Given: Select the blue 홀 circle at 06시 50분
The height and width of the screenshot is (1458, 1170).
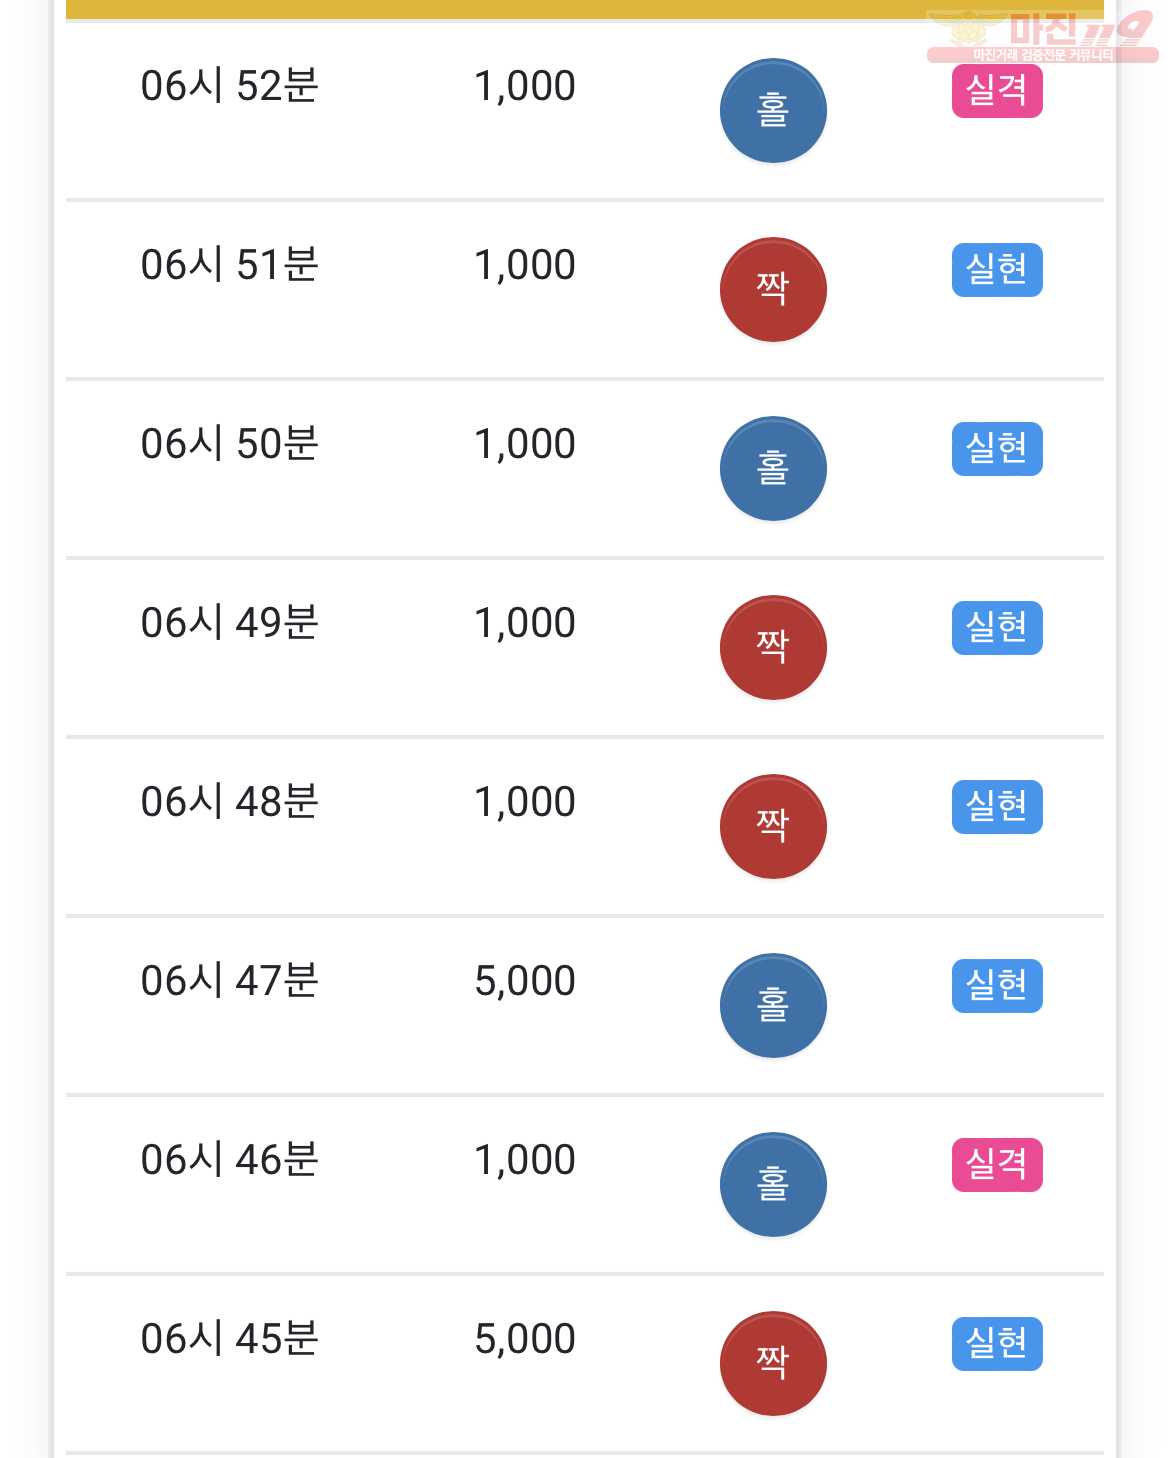Looking at the screenshot, I should tap(773, 469).
